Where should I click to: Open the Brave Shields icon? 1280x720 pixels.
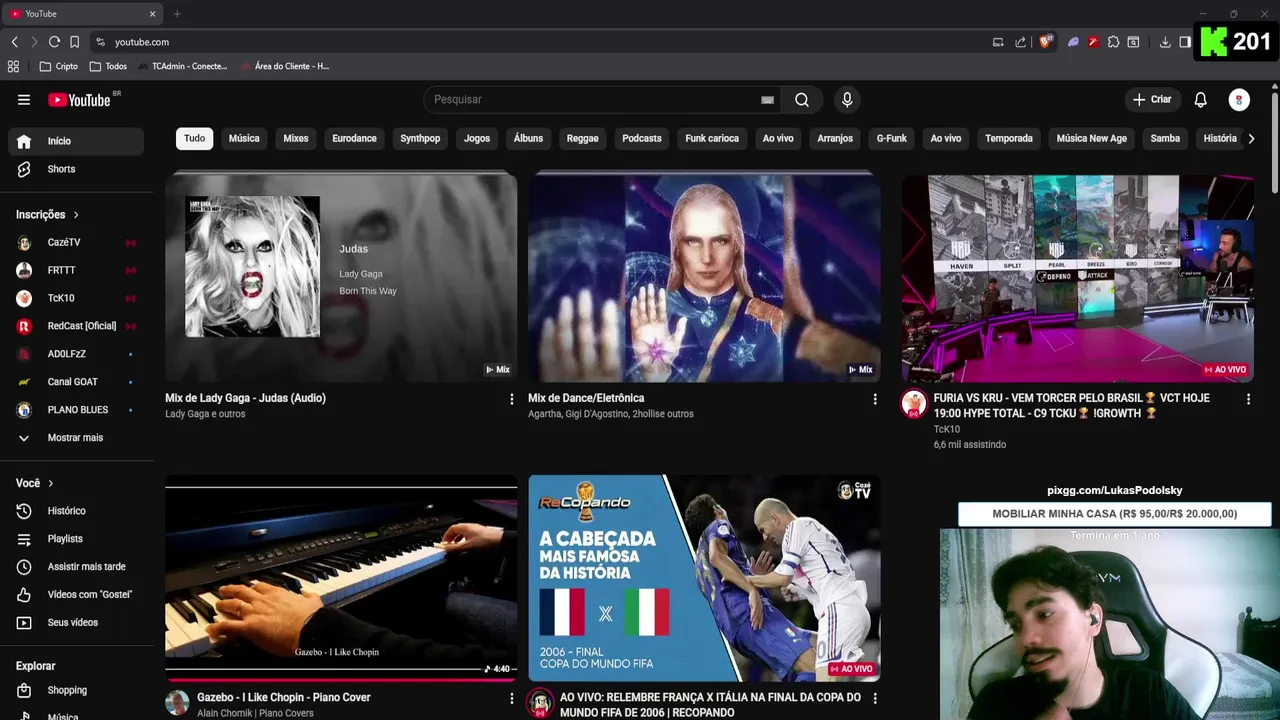point(1046,42)
